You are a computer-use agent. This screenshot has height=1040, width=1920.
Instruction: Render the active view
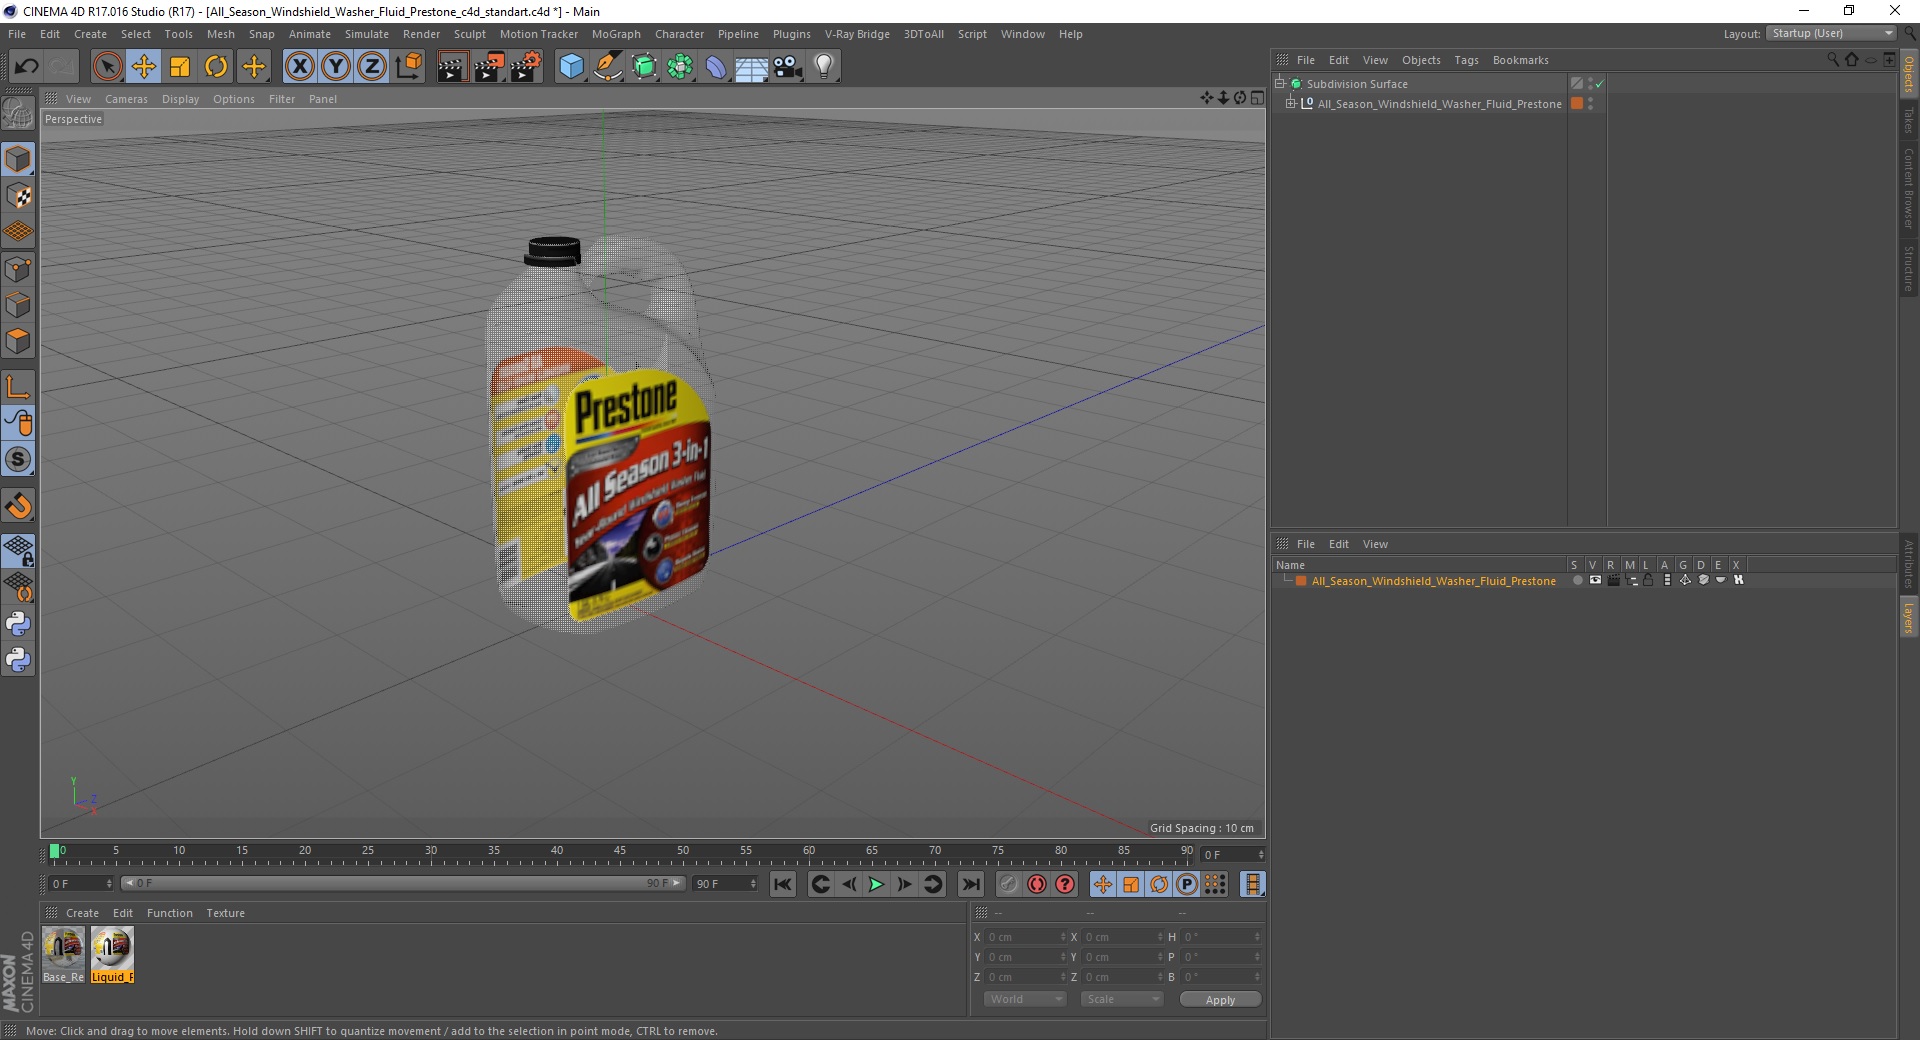point(452,67)
